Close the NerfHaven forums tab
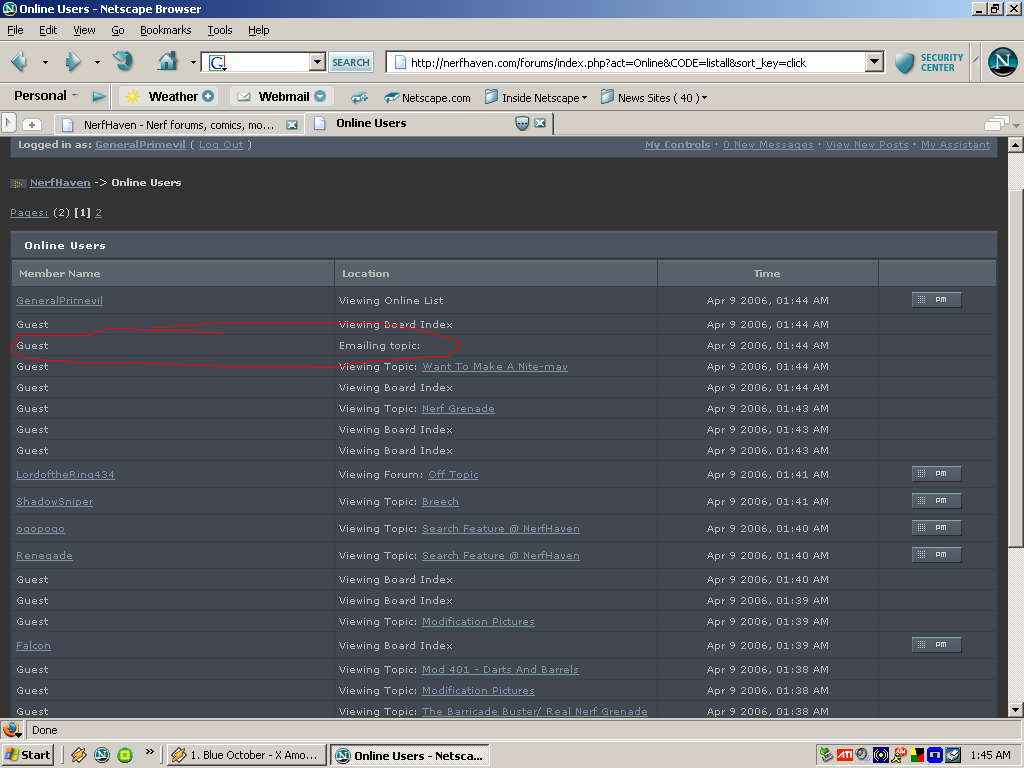The height and width of the screenshot is (768, 1024). [x=292, y=125]
